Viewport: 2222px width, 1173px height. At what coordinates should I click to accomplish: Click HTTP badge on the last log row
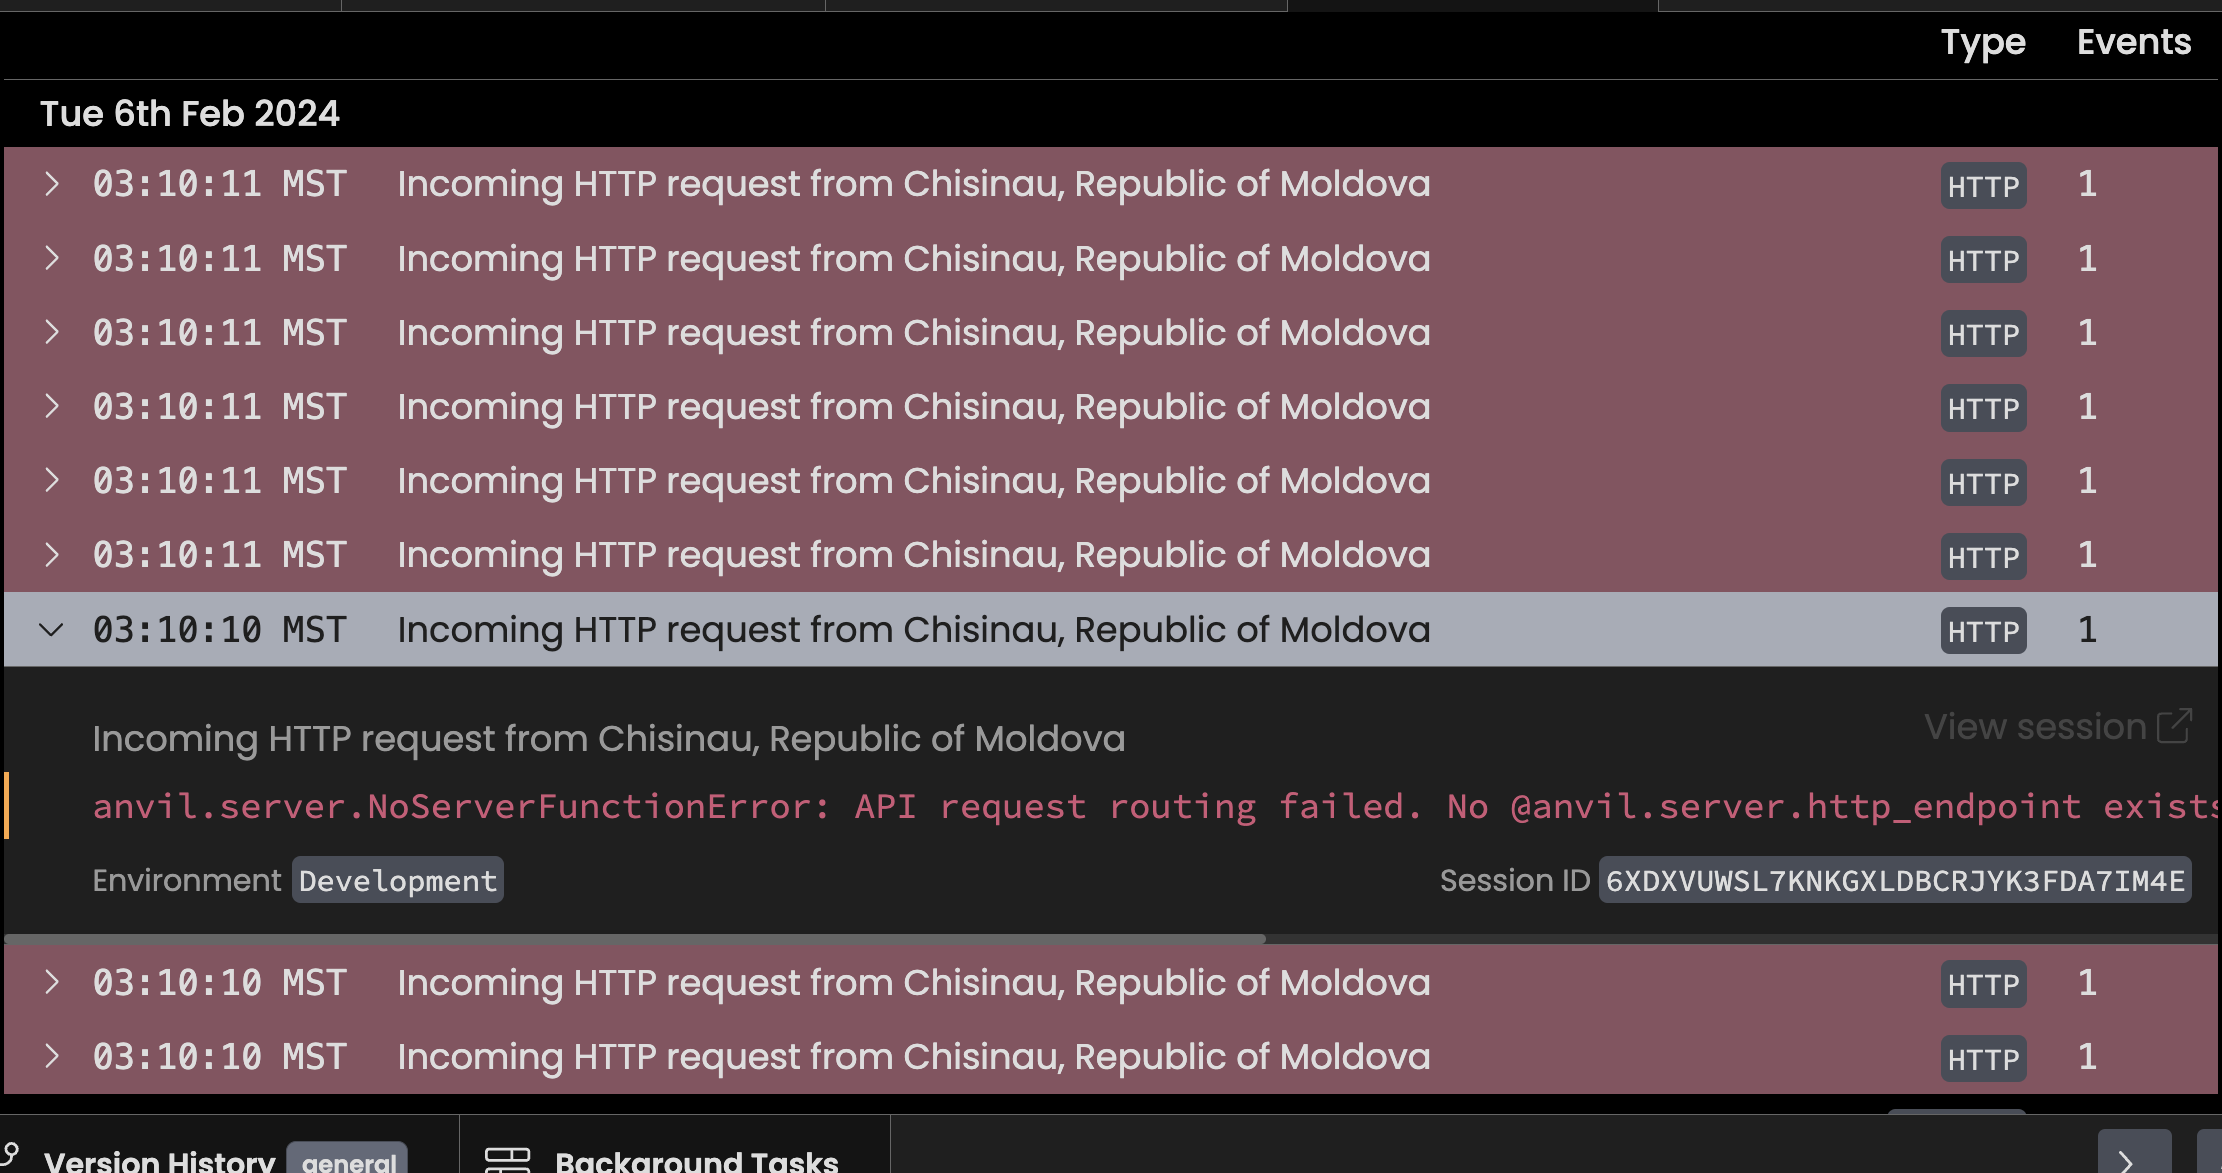point(1983,1059)
